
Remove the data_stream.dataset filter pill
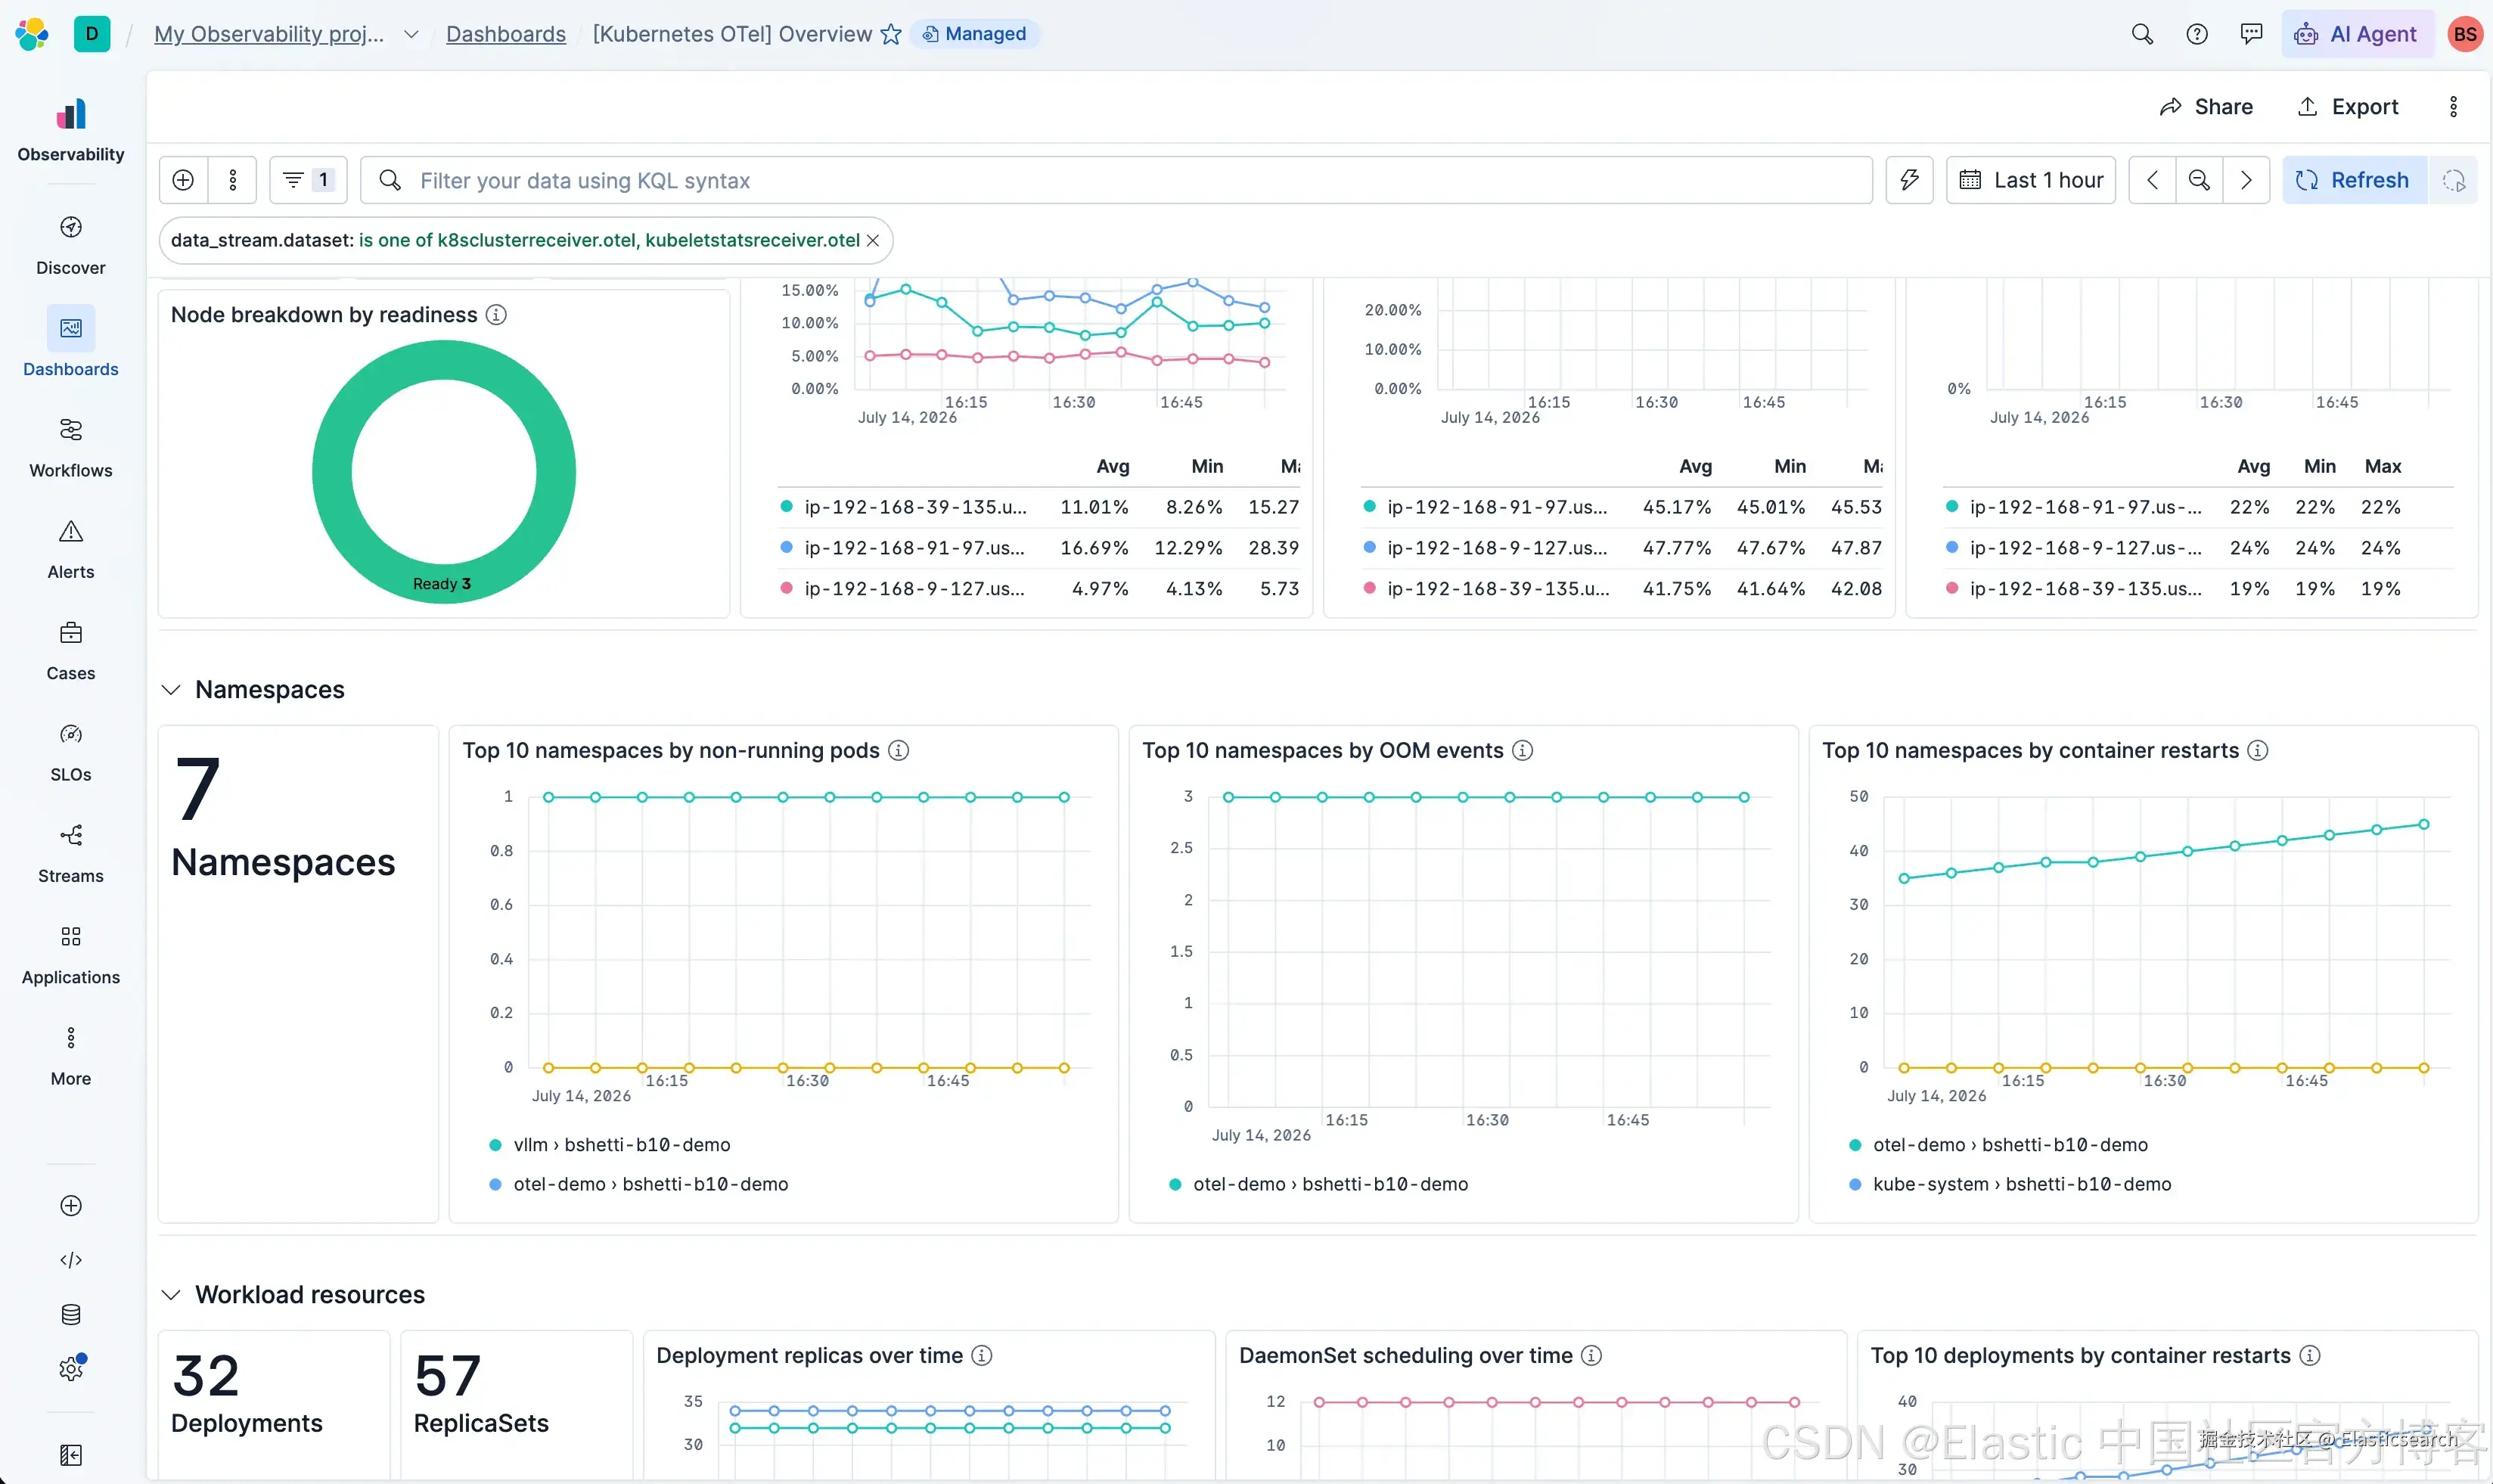(872, 240)
